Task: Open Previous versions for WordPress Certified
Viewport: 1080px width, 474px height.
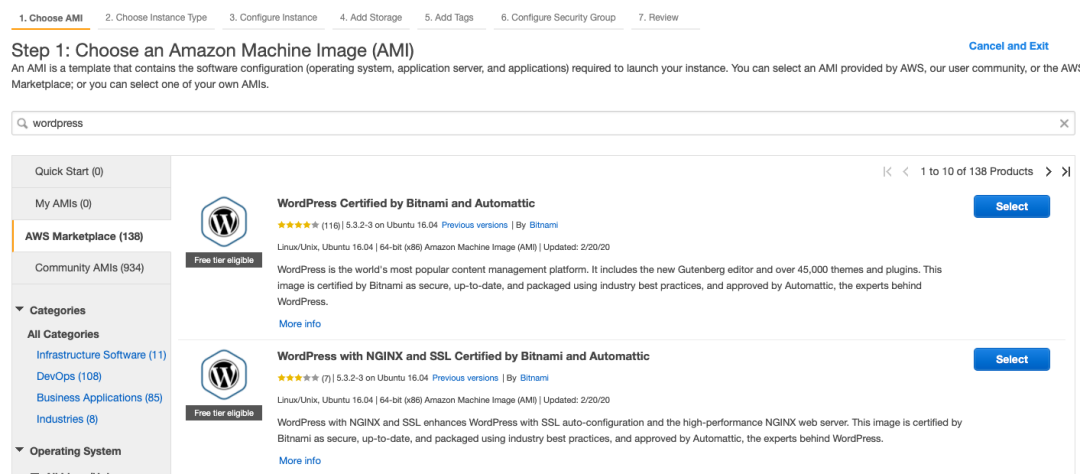Action: [475, 225]
